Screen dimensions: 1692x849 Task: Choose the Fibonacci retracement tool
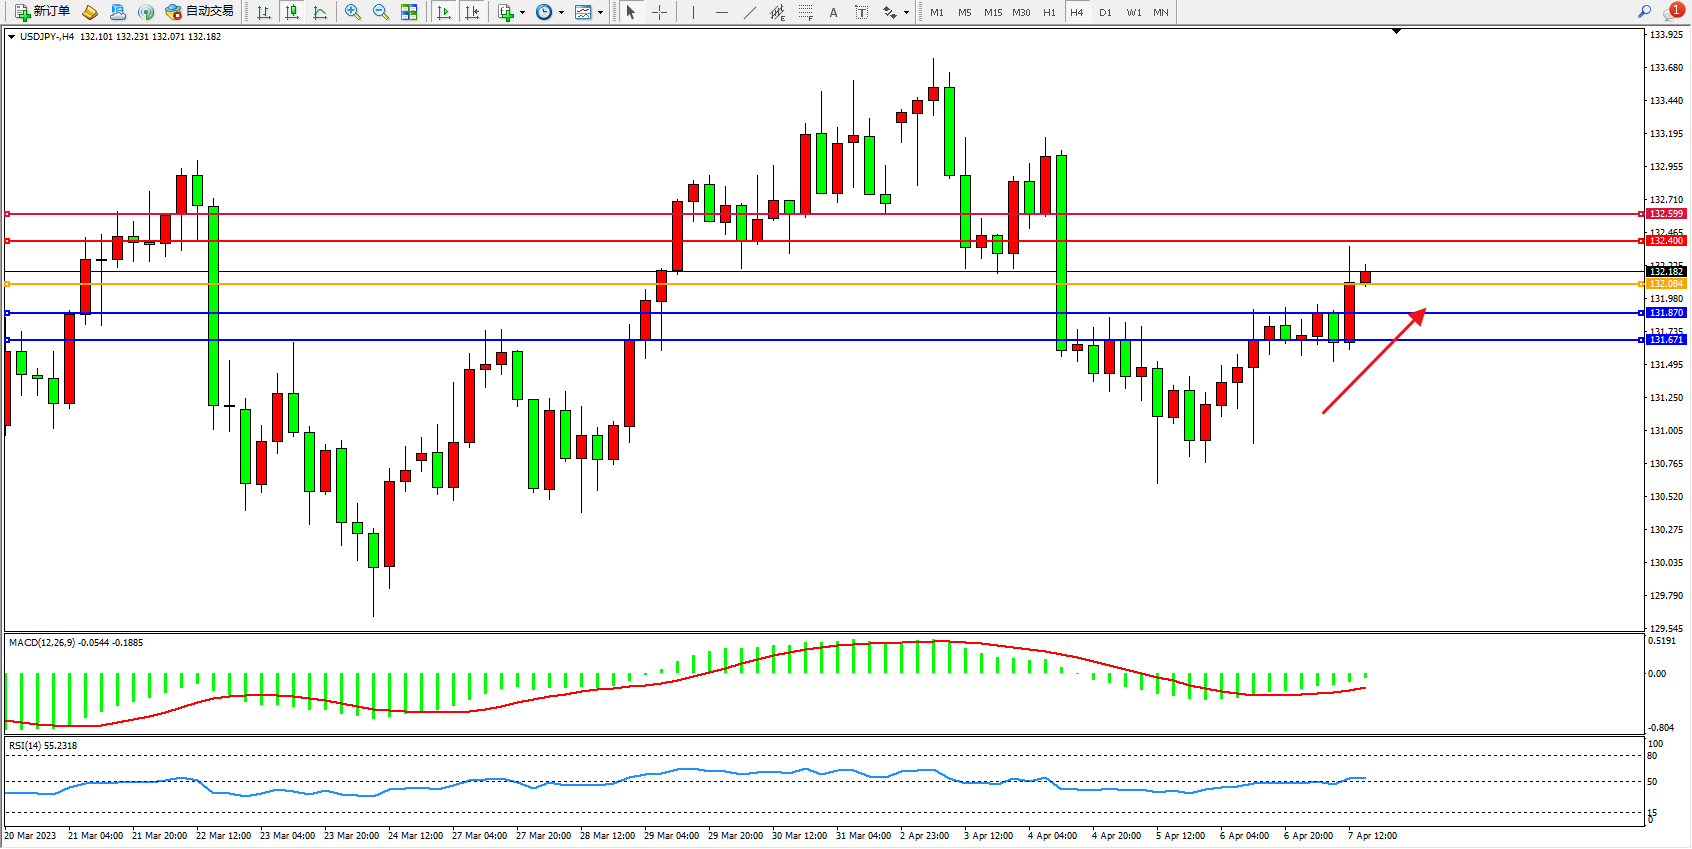pyautogui.click(x=806, y=12)
